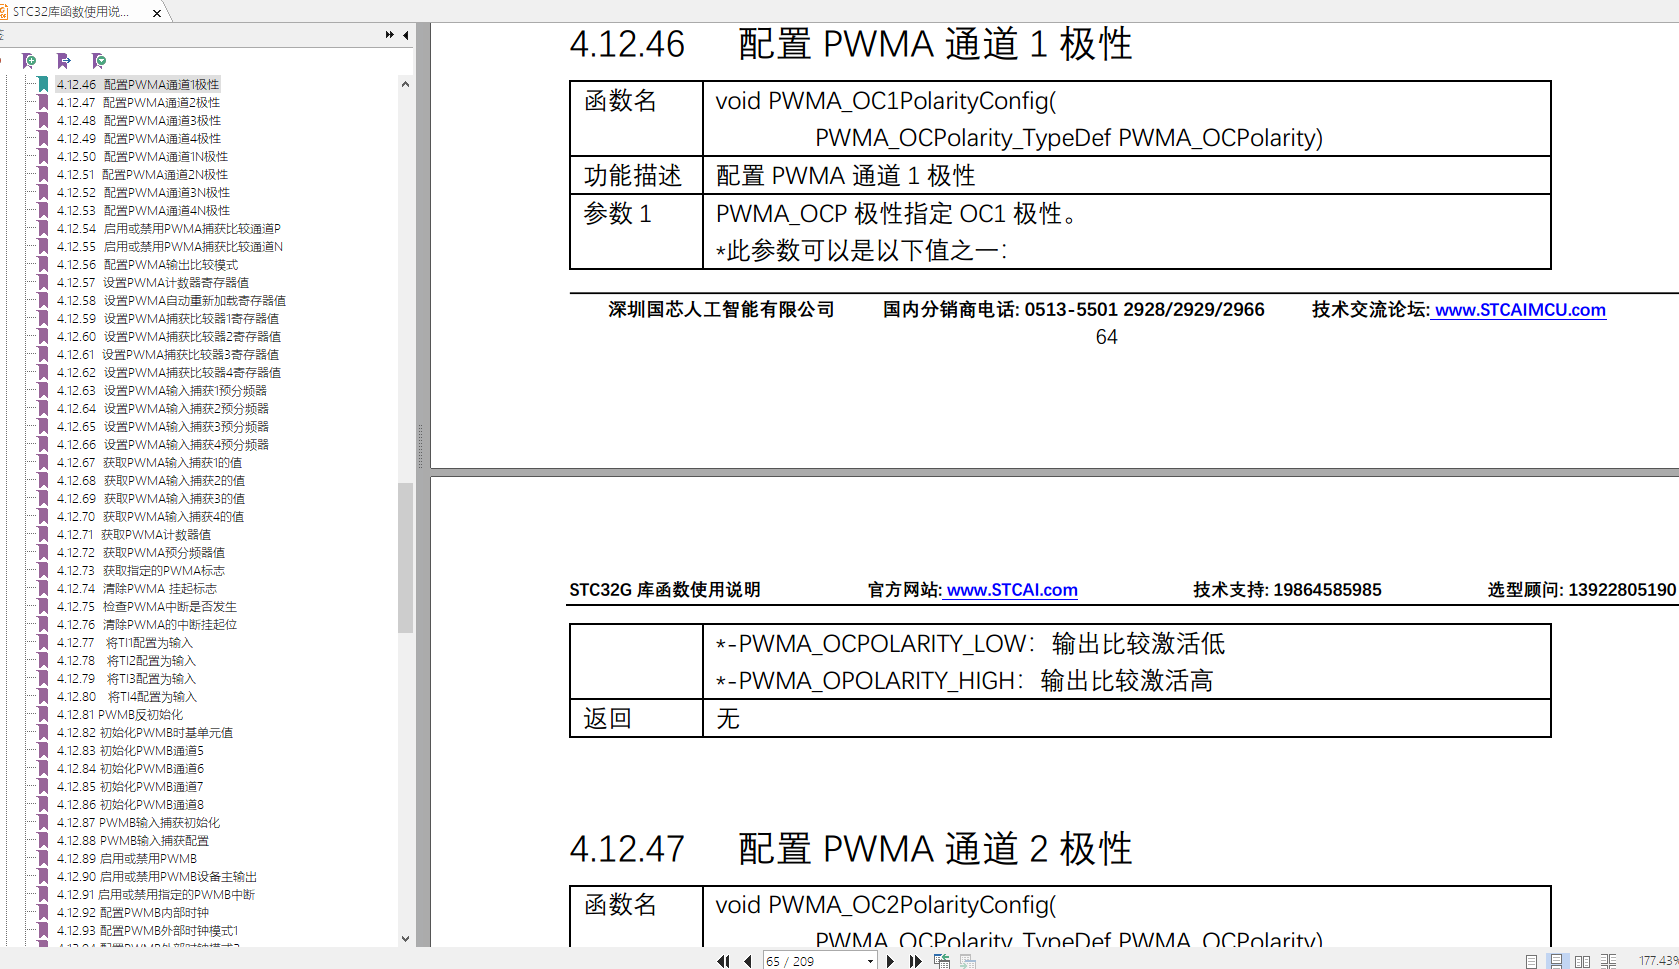The height and width of the screenshot is (969, 1679).
Task: Open the page number dropdown arrow
Action: (870, 961)
